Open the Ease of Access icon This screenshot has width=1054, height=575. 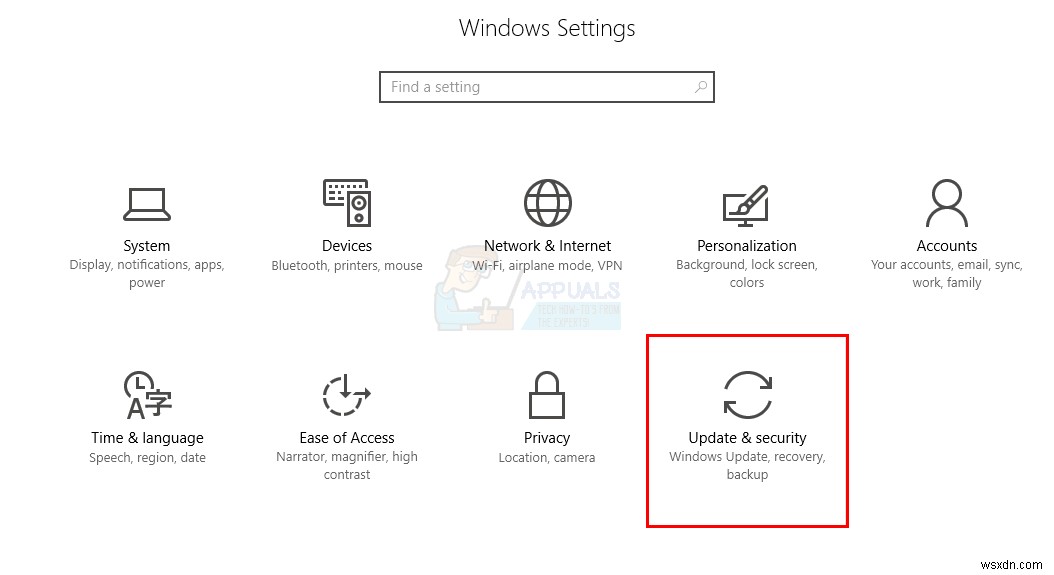347,395
